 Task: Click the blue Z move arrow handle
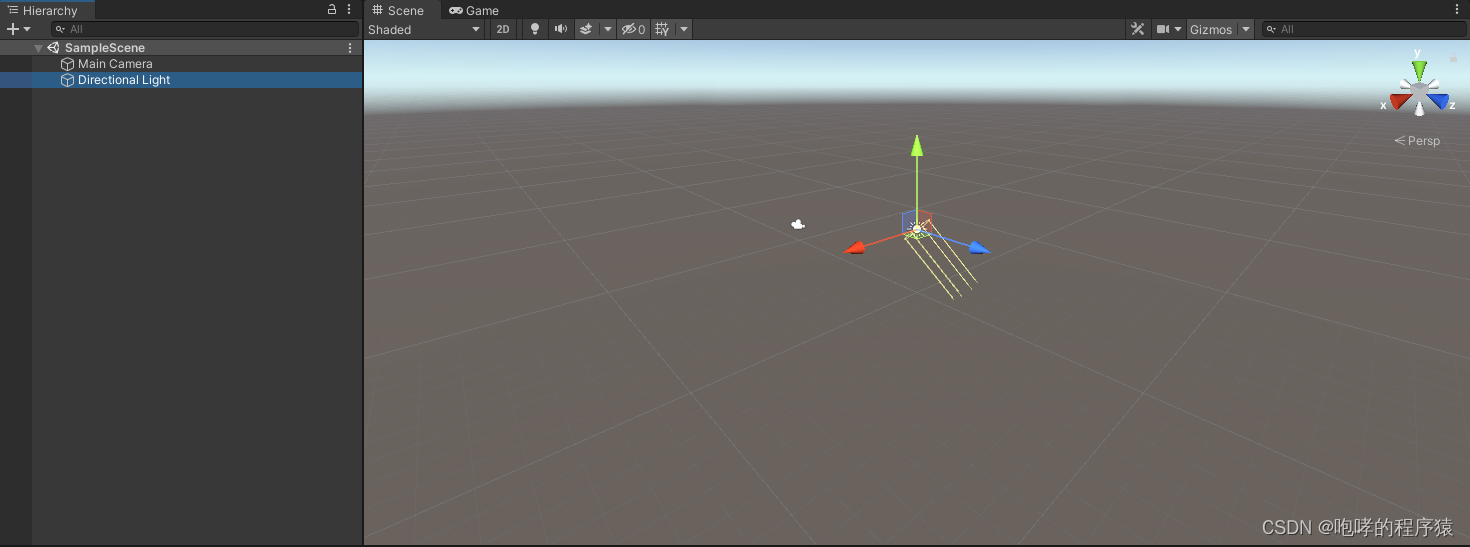point(980,248)
